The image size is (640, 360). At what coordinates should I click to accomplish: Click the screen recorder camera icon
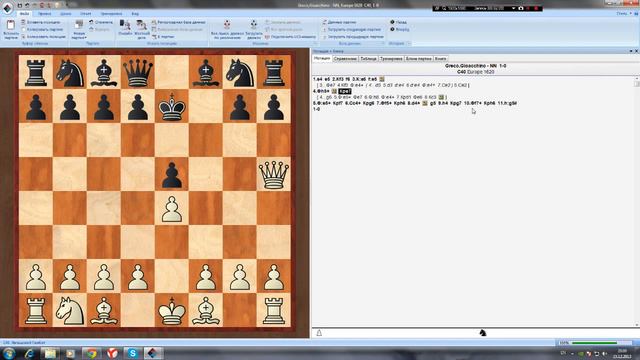tap(521, 8)
